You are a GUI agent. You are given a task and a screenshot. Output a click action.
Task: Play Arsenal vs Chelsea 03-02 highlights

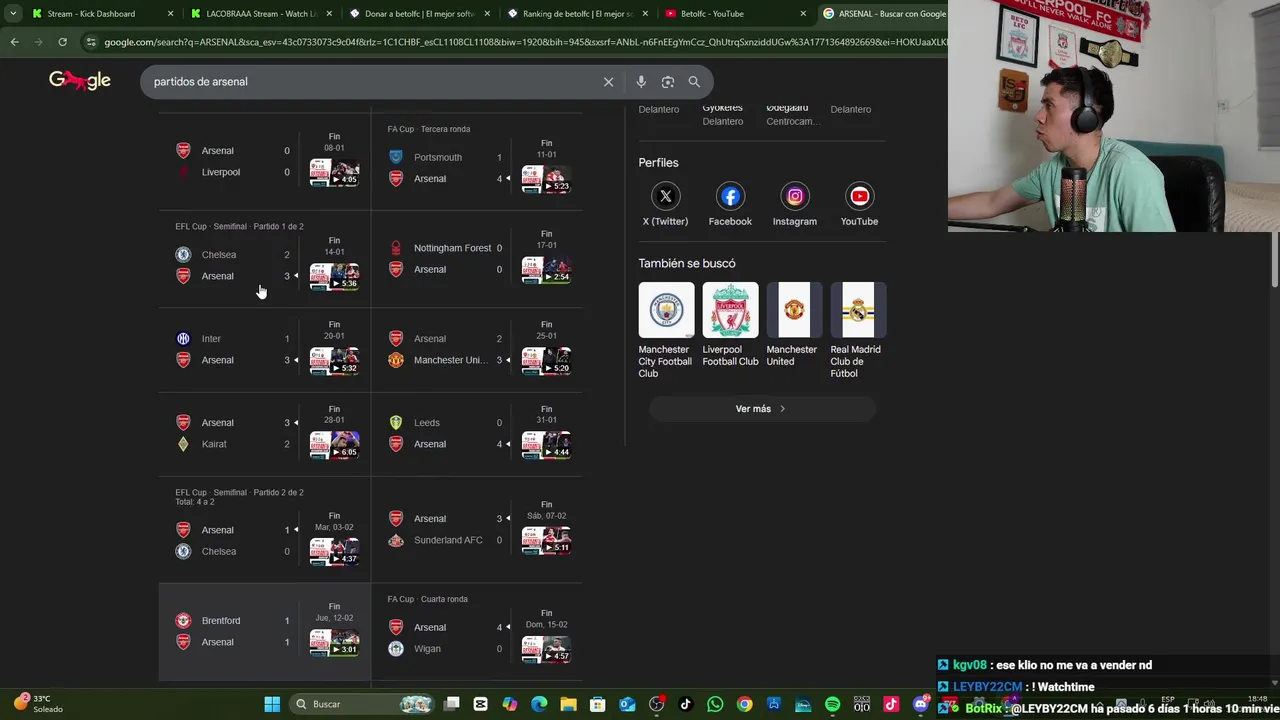[334, 552]
